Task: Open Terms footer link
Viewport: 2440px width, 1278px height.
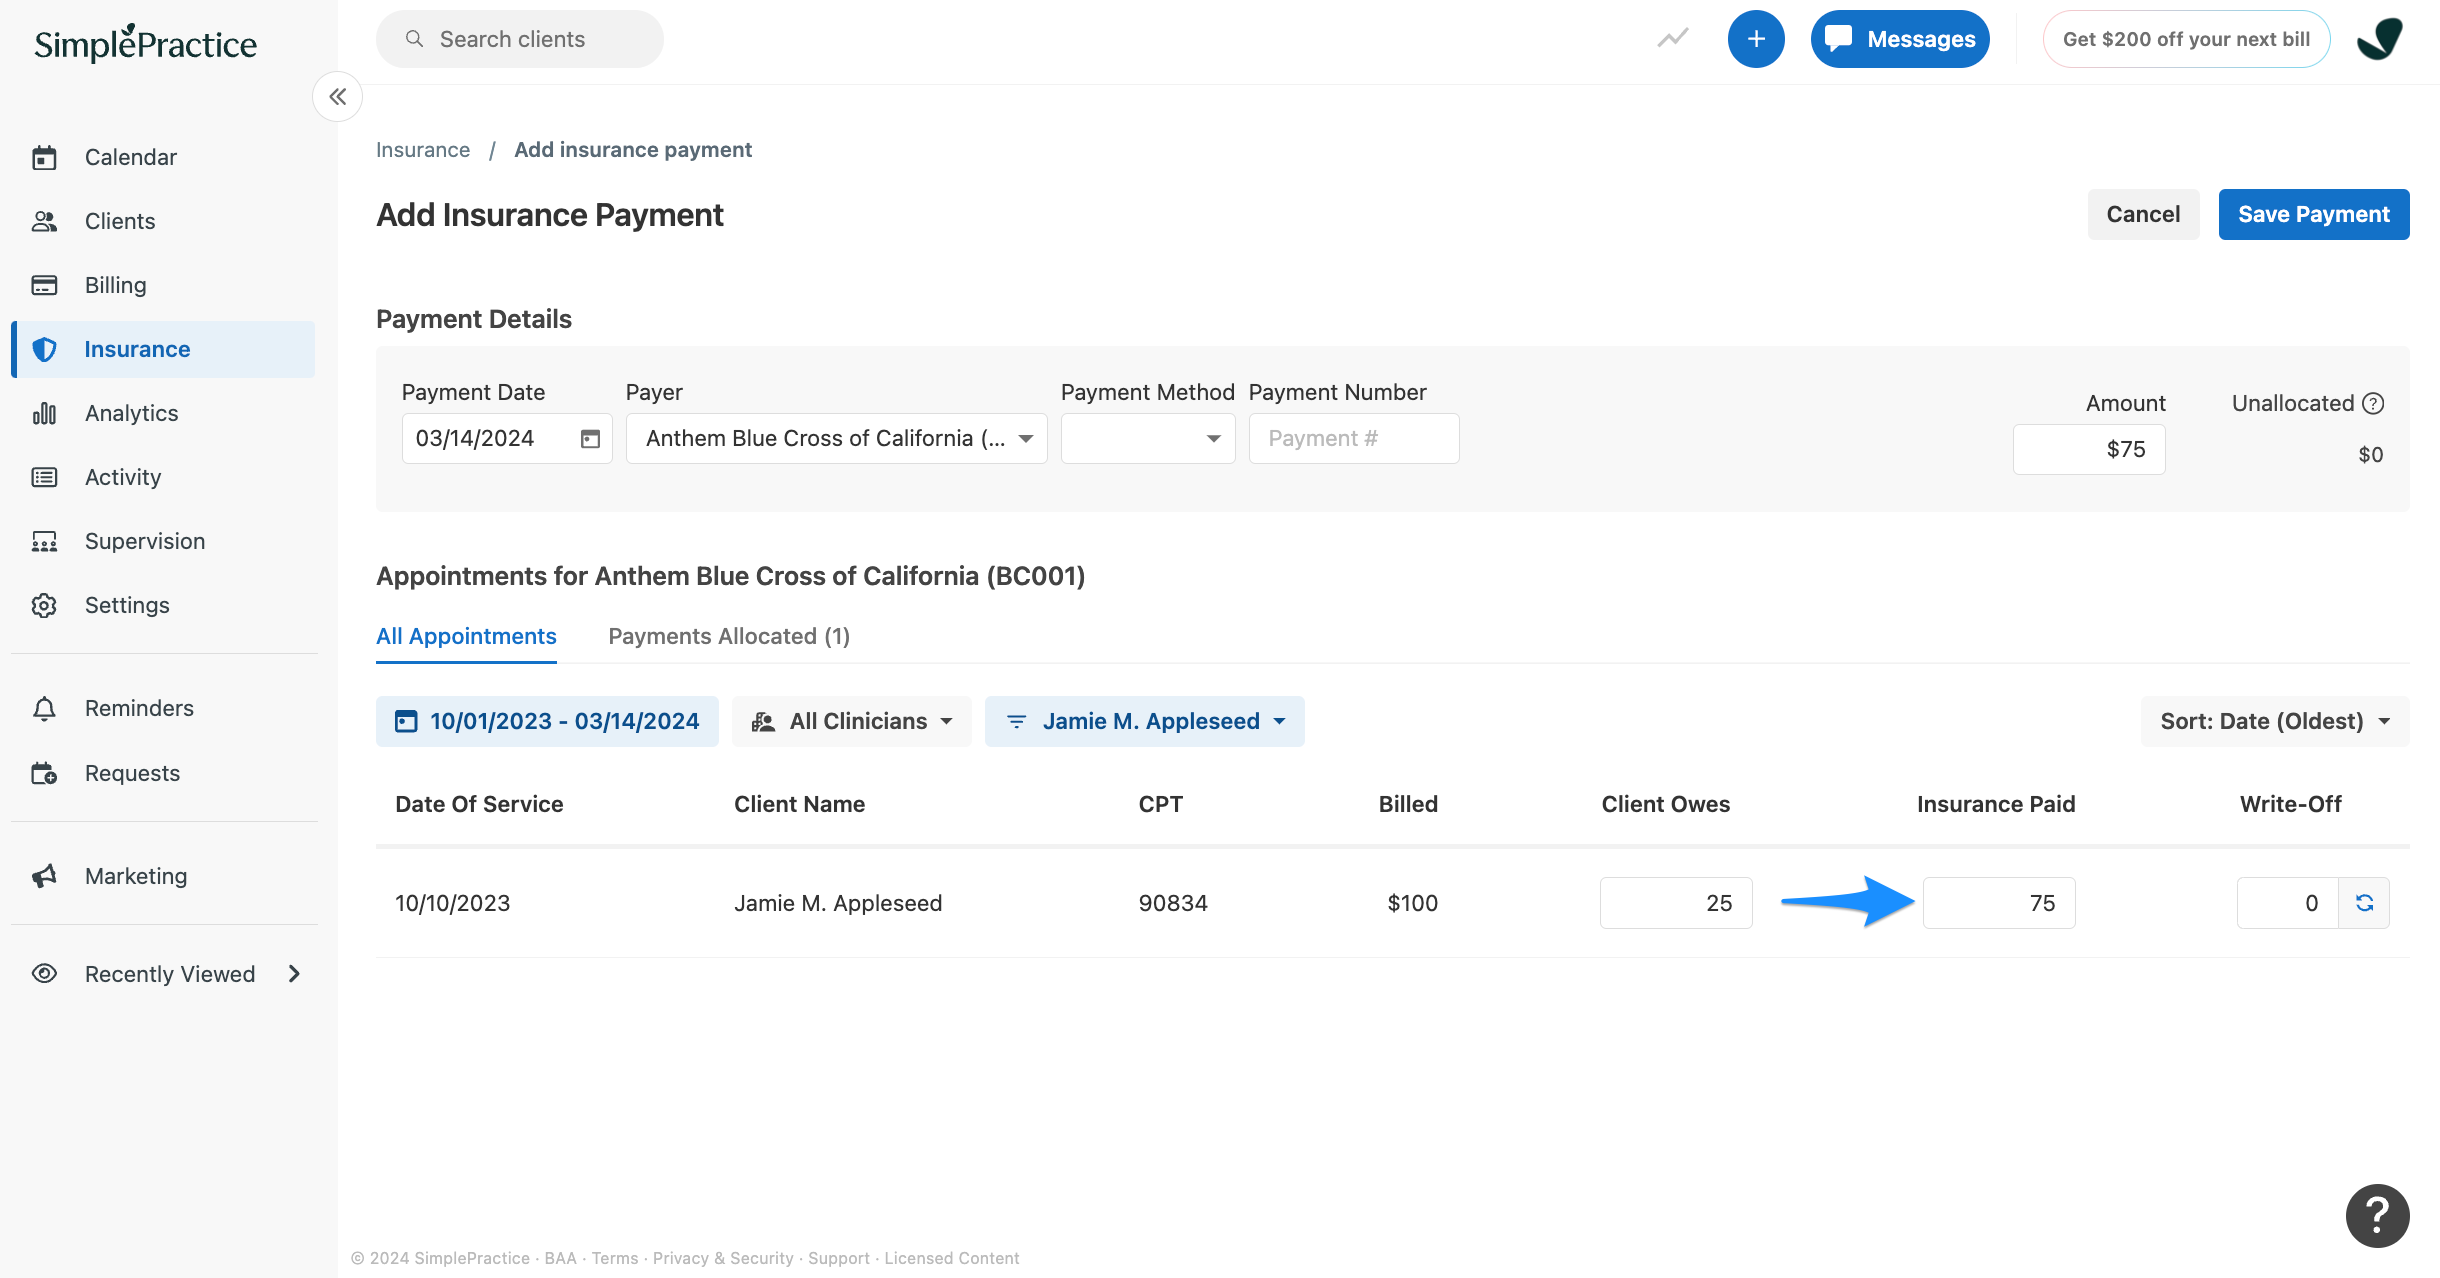Action: pyautogui.click(x=614, y=1258)
